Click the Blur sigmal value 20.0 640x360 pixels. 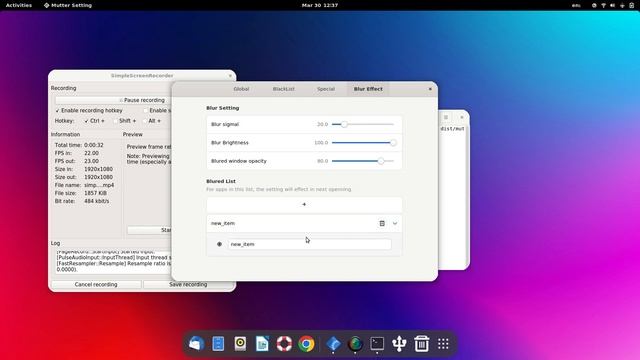(322, 124)
